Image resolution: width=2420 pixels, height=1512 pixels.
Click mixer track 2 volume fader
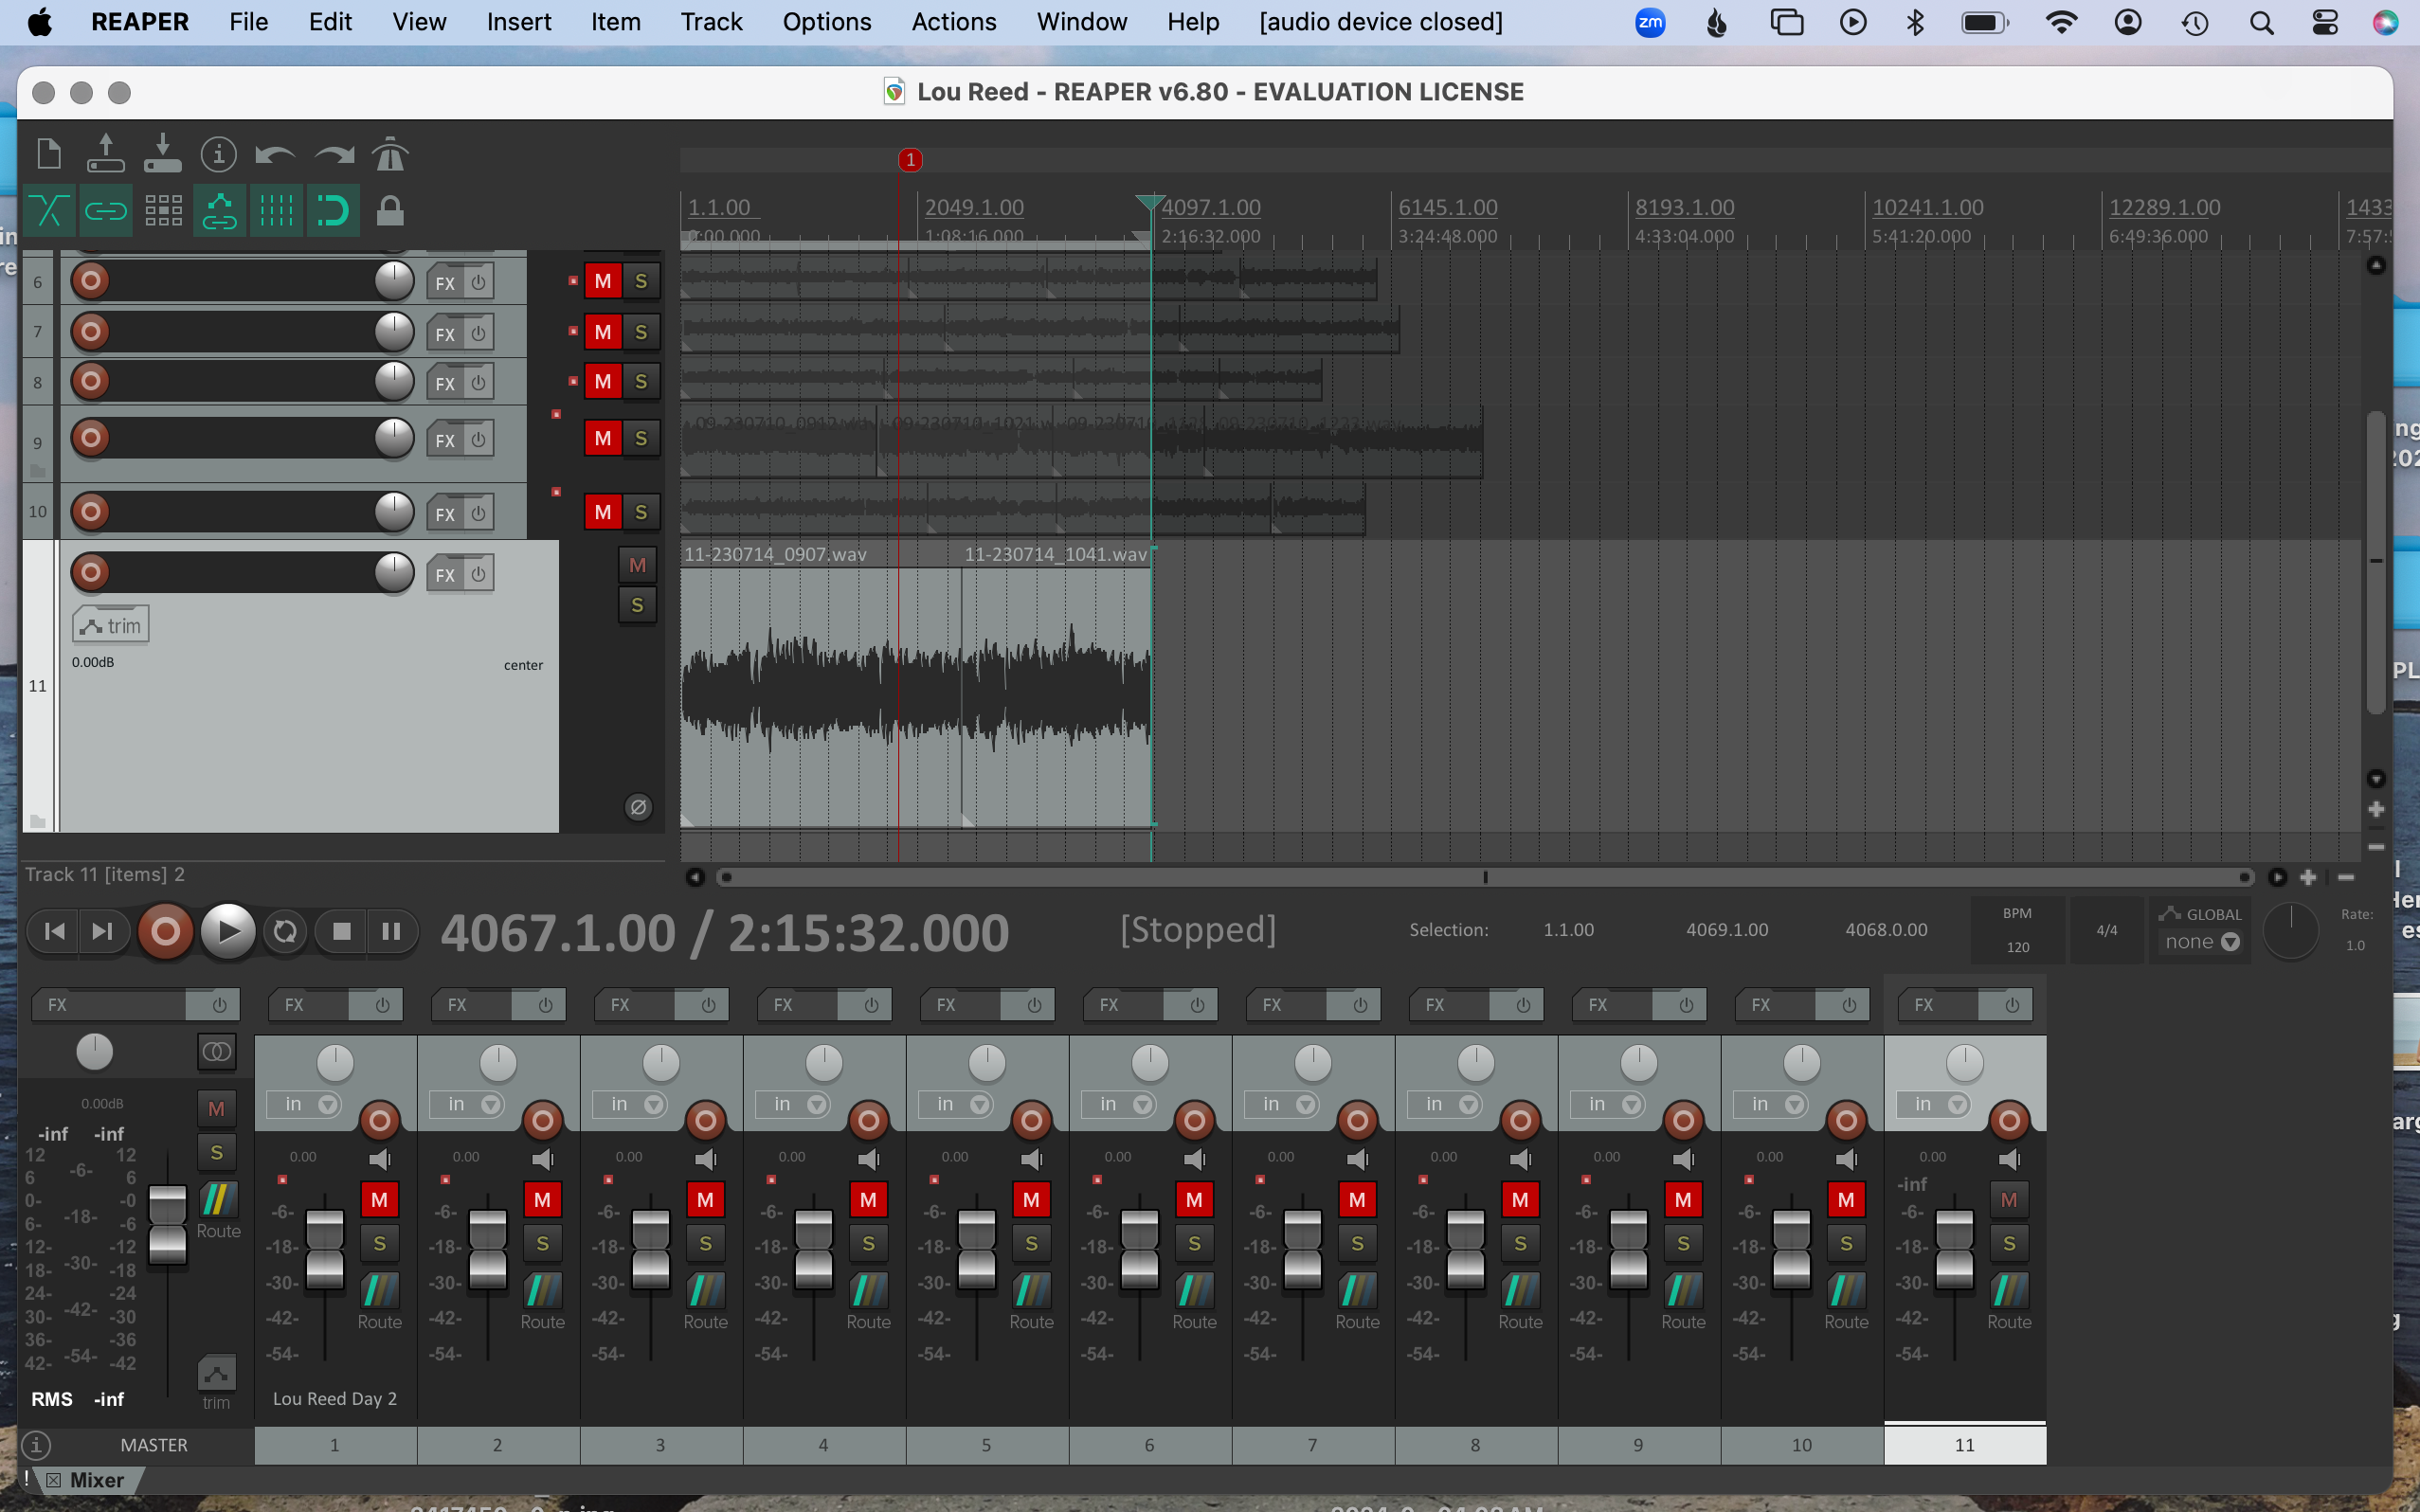[x=488, y=1250]
